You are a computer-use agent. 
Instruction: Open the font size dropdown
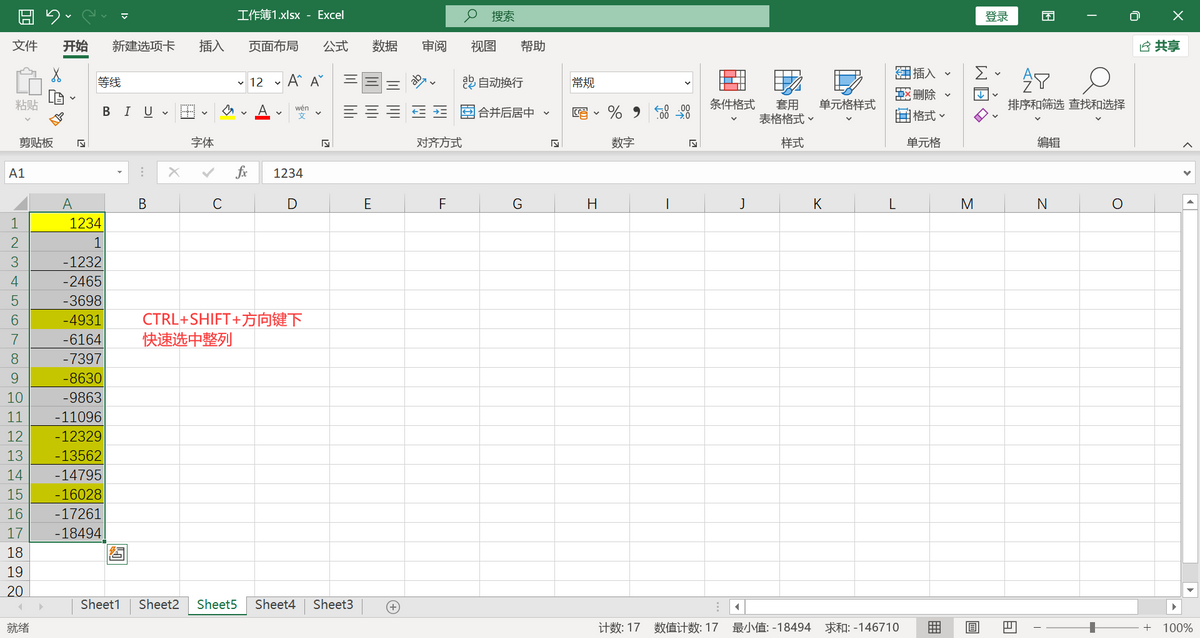pos(276,83)
